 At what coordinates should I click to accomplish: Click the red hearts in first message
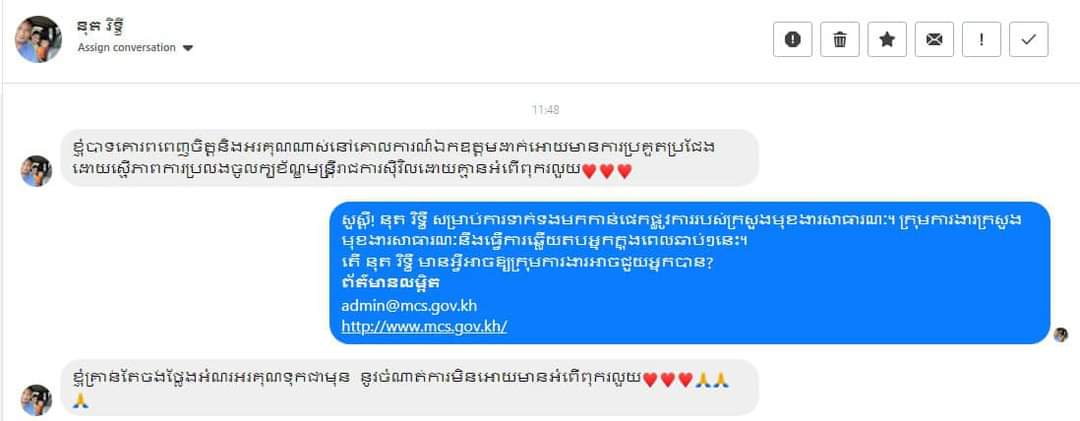pos(607,172)
